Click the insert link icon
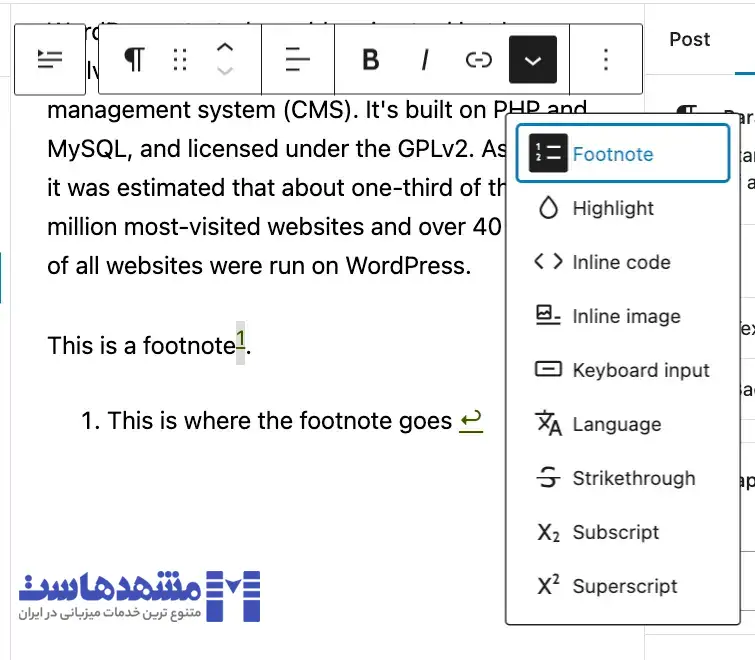The width and height of the screenshot is (755, 660). 479,60
